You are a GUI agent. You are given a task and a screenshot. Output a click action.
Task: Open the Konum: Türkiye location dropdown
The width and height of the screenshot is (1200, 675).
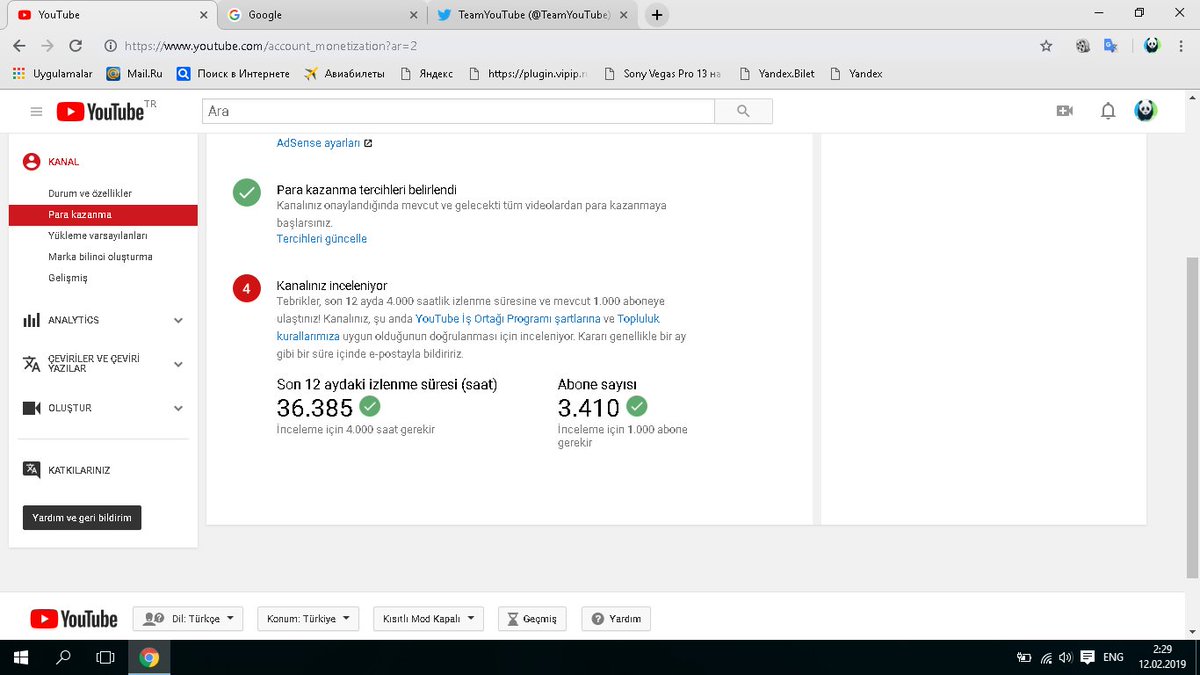308,619
